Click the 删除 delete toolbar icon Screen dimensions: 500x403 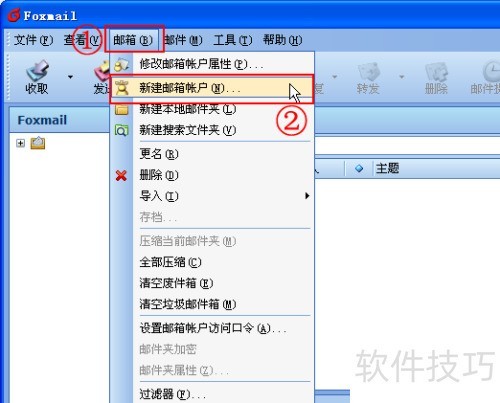click(436, 78)
